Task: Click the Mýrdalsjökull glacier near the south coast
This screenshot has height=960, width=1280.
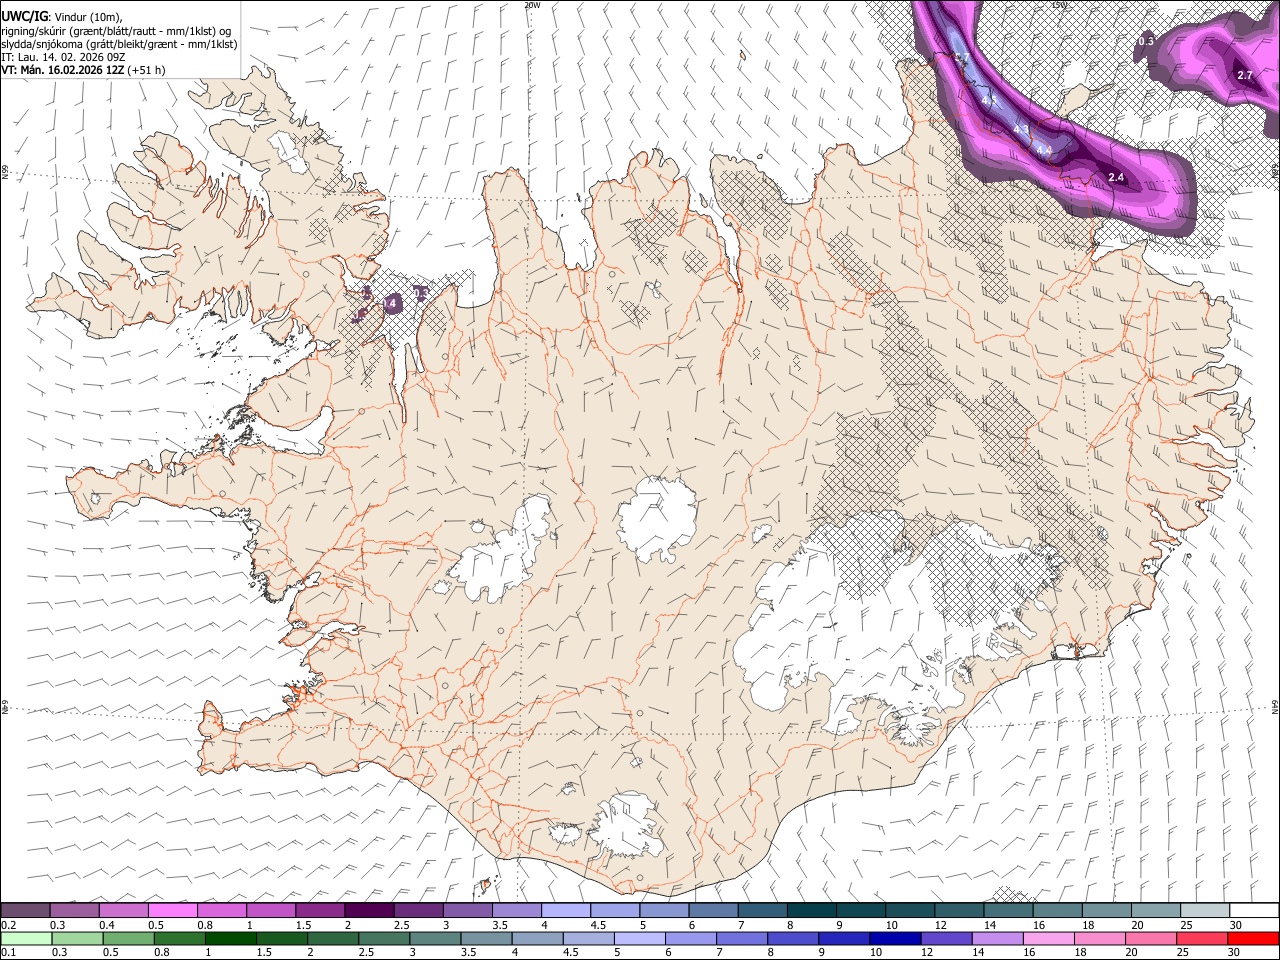Action: [x=628, y=824]
